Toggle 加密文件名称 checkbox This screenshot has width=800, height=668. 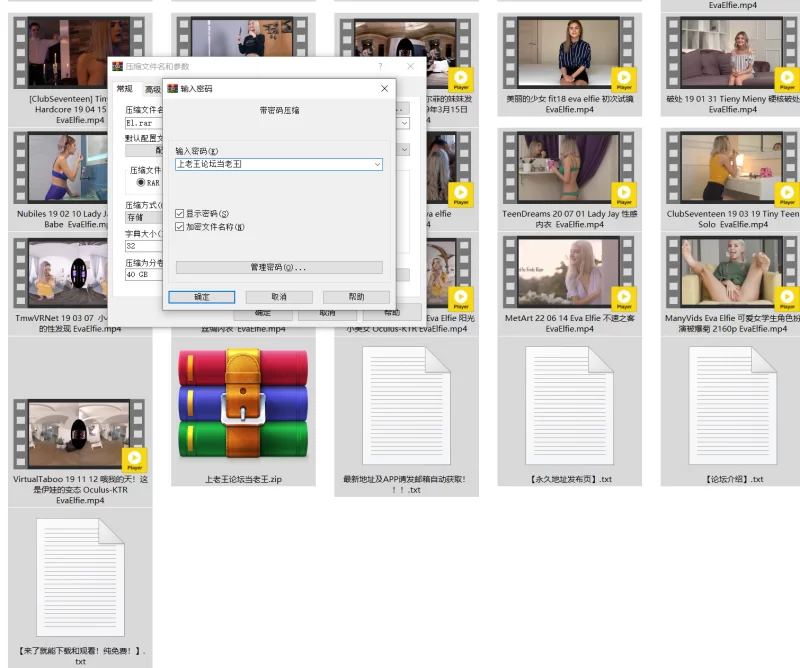180,227
